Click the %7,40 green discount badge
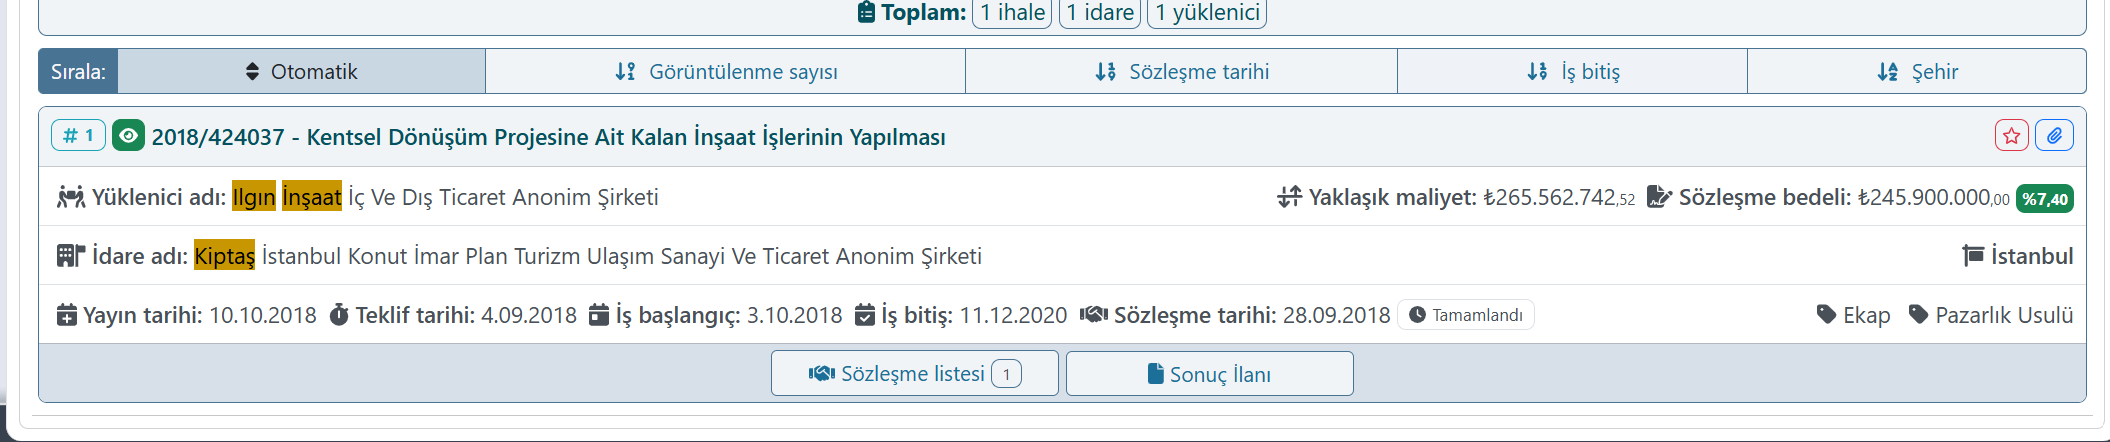 click(x=2044, y=198)
